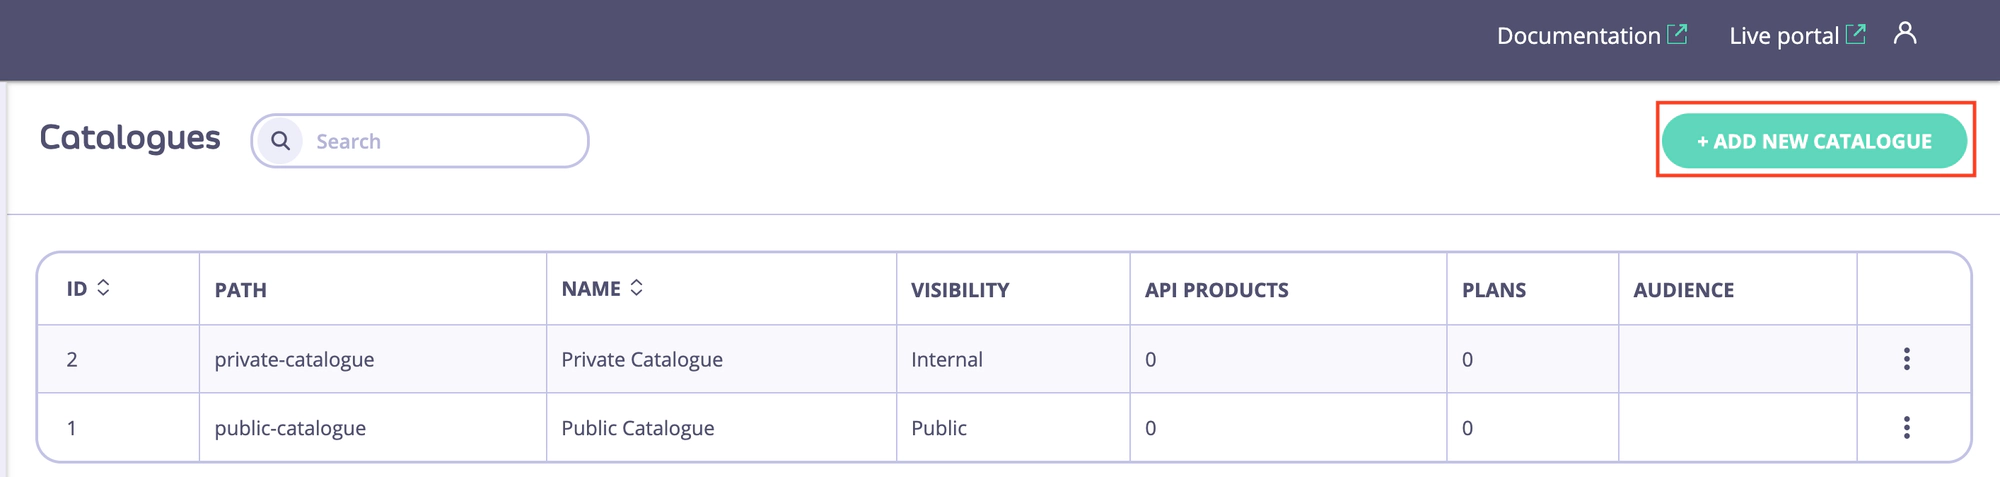Click external-link icon beside Live portal

point(1856,35)
